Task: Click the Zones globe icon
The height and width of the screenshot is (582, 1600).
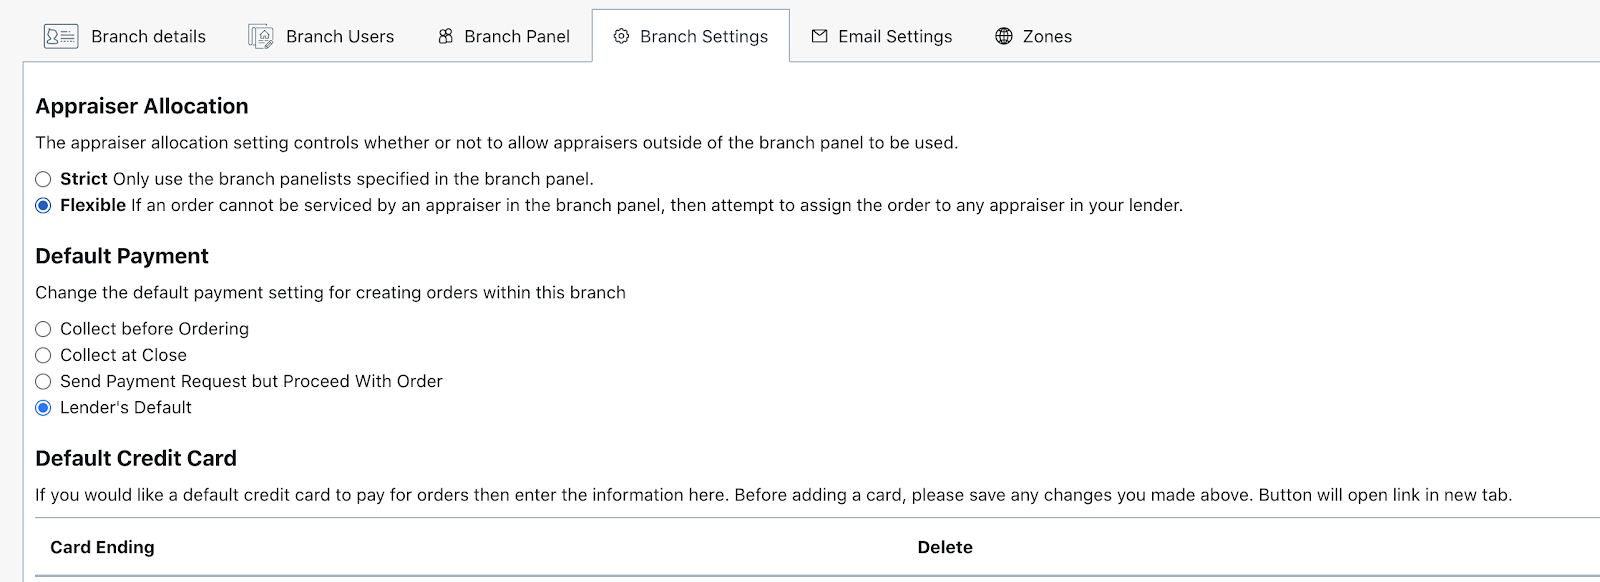Action: pos(1004,36)
